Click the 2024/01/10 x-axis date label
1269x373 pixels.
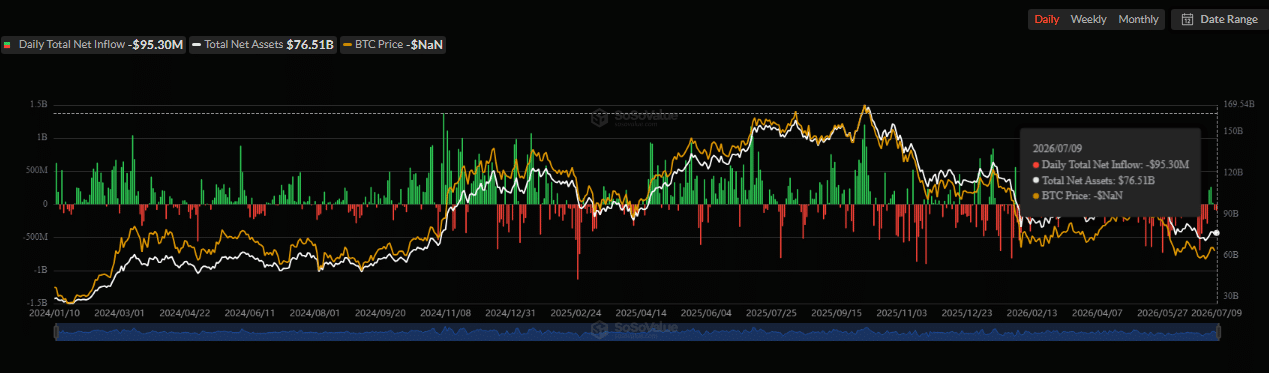tap(54, 312)
